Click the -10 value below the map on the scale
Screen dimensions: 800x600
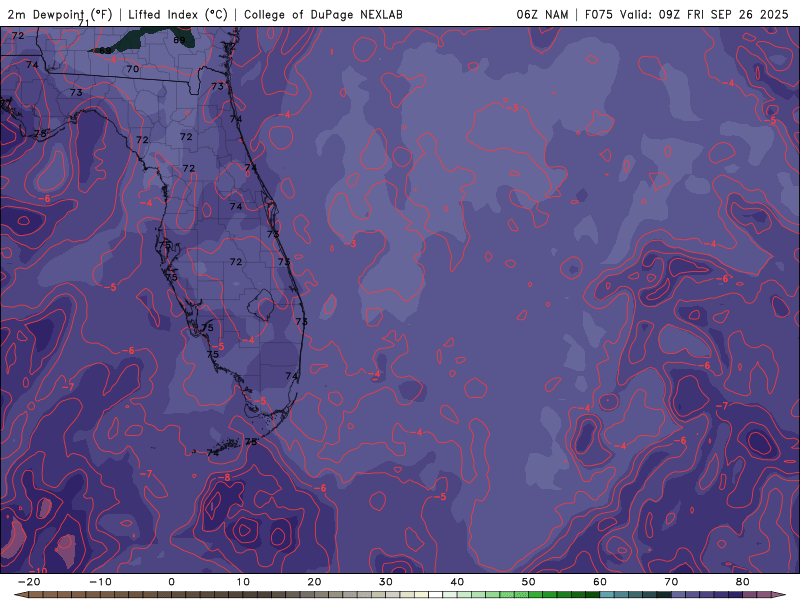(100, 582)
